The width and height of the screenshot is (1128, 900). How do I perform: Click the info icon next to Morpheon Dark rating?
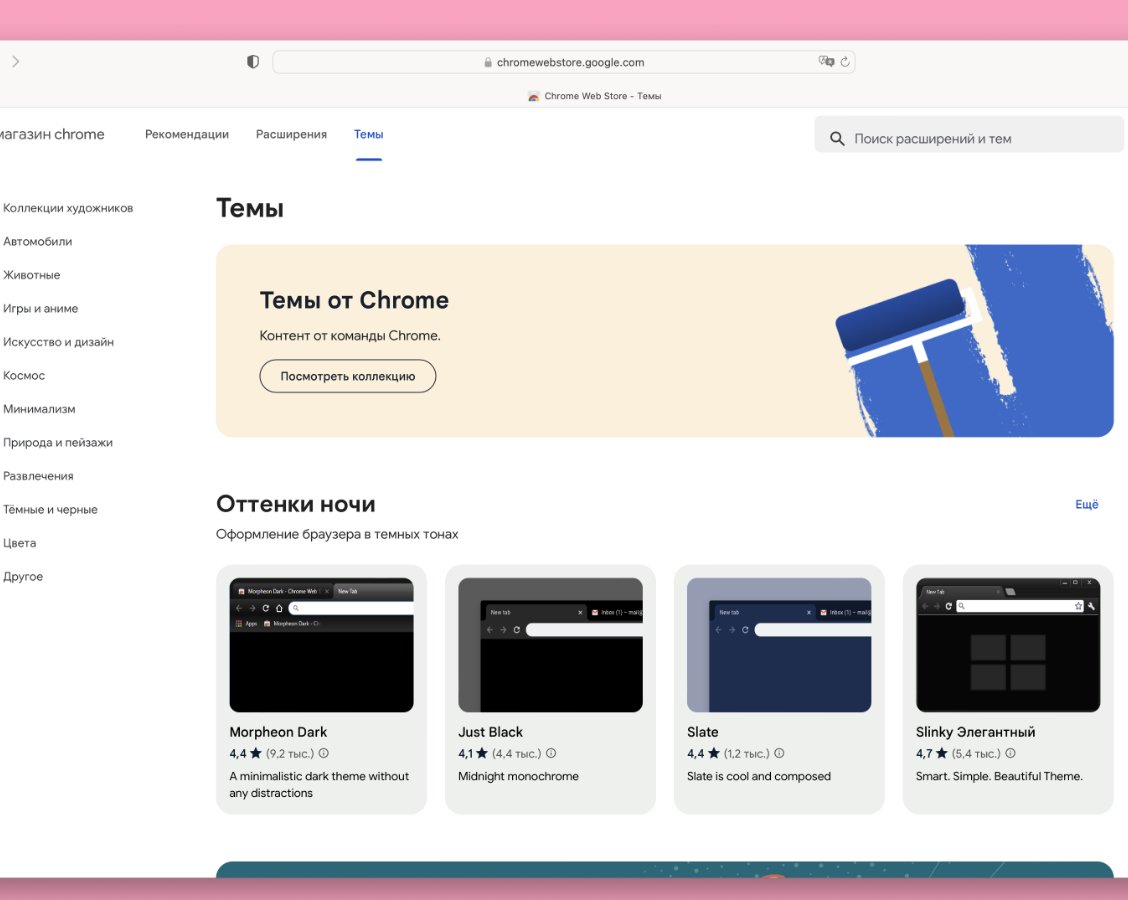tap(326, 753)
